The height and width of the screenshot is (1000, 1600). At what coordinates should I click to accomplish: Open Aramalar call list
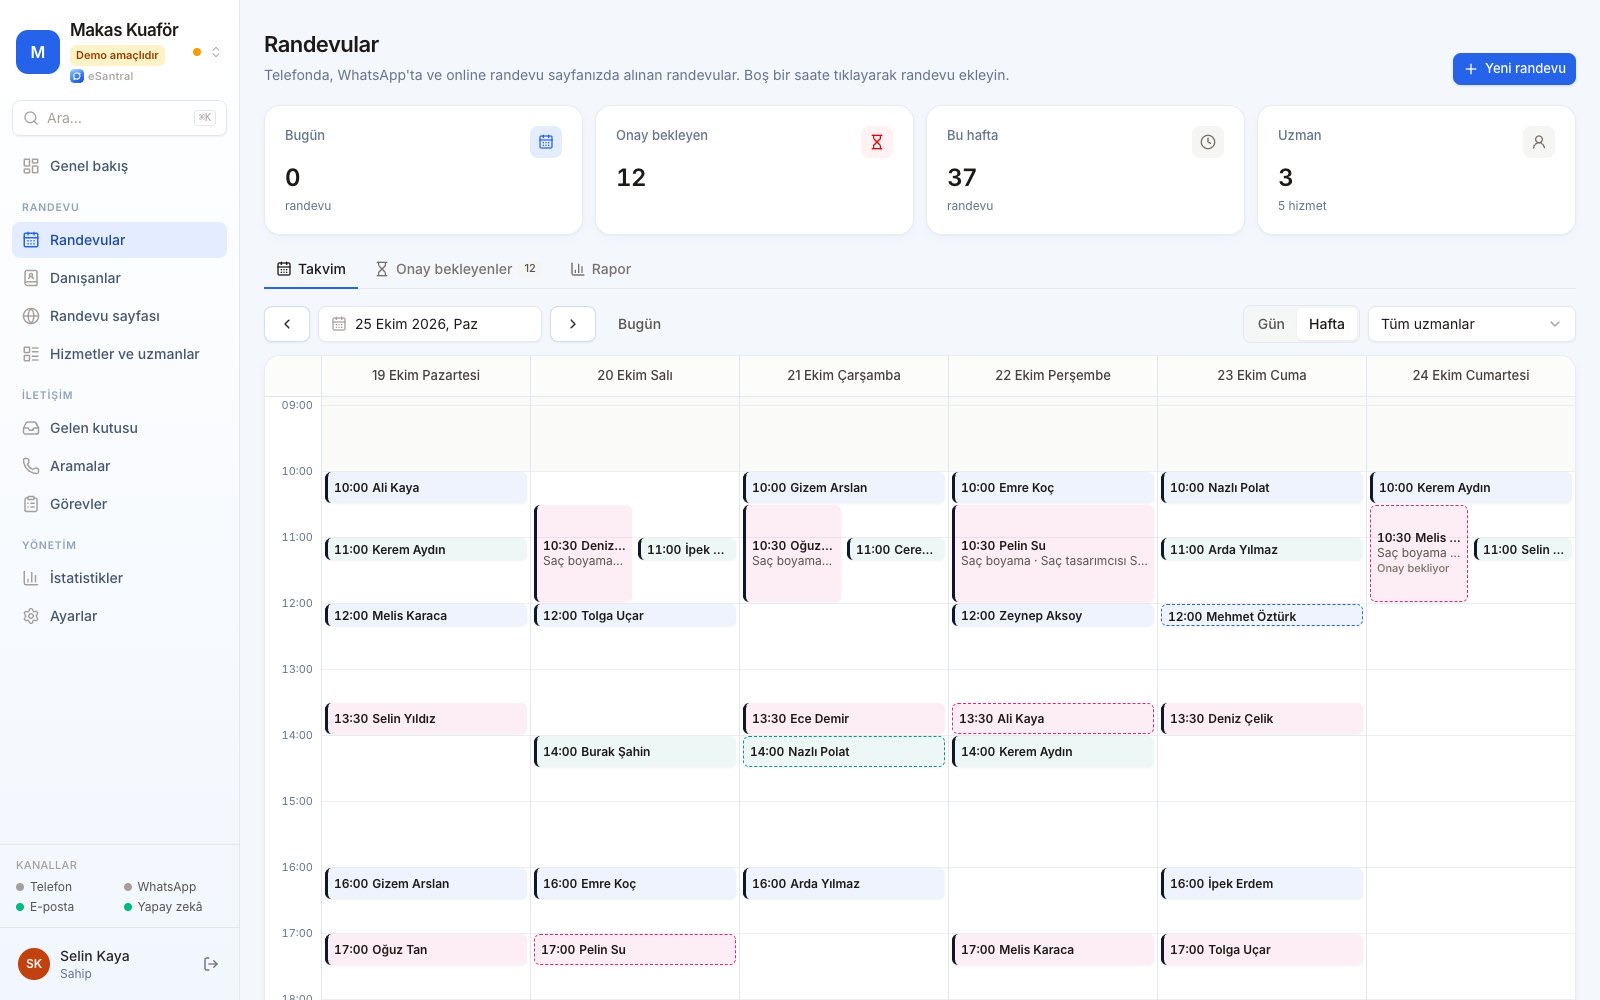pyautogui.click(x=120, y=466)
